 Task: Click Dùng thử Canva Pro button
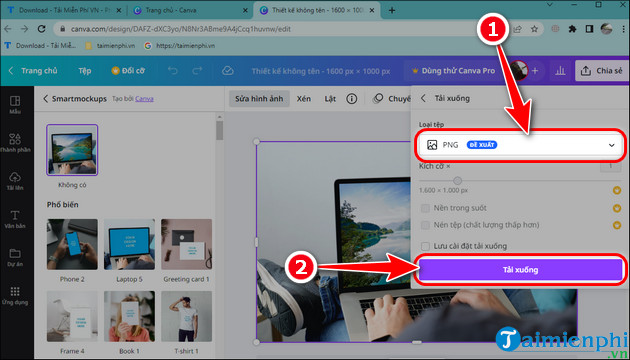(x=453, y=71)
